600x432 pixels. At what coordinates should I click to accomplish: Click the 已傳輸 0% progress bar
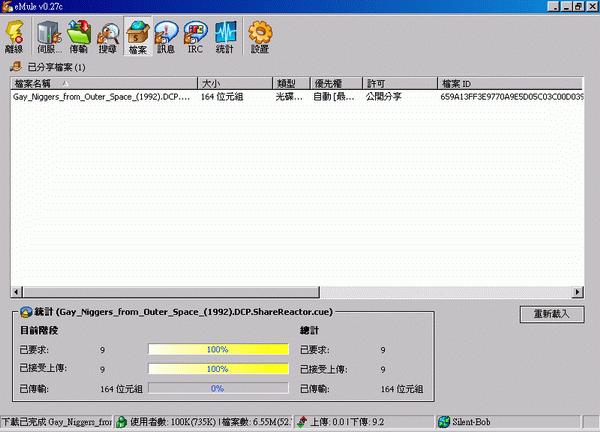click(x=218, y=388)
